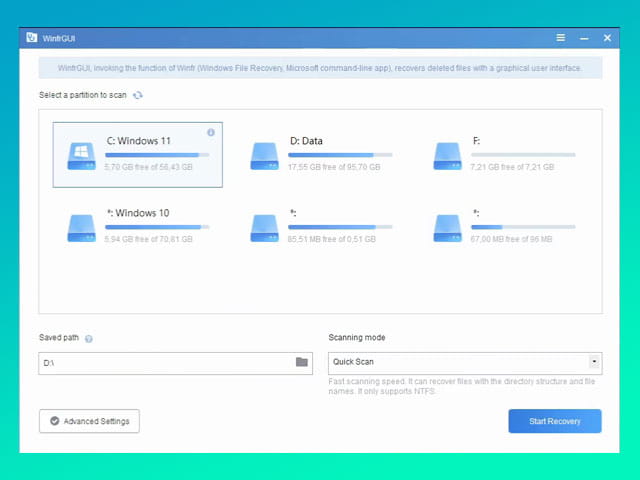Open the Saved path help tooltip icon

(x=89, y=338)
